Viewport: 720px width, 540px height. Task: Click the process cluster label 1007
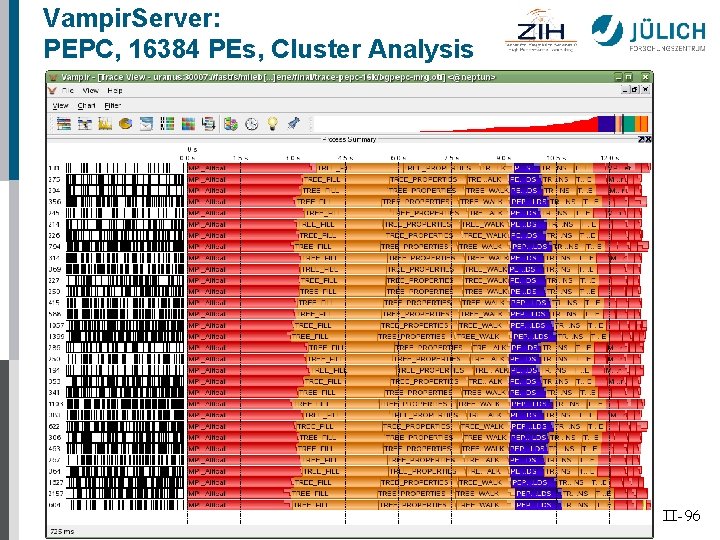click(x=56, y=325)
